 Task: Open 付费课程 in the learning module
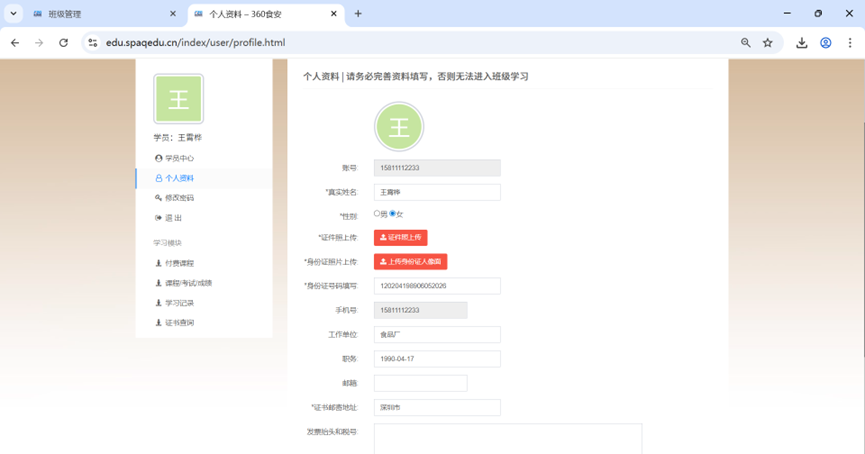(x=179, y=263)
